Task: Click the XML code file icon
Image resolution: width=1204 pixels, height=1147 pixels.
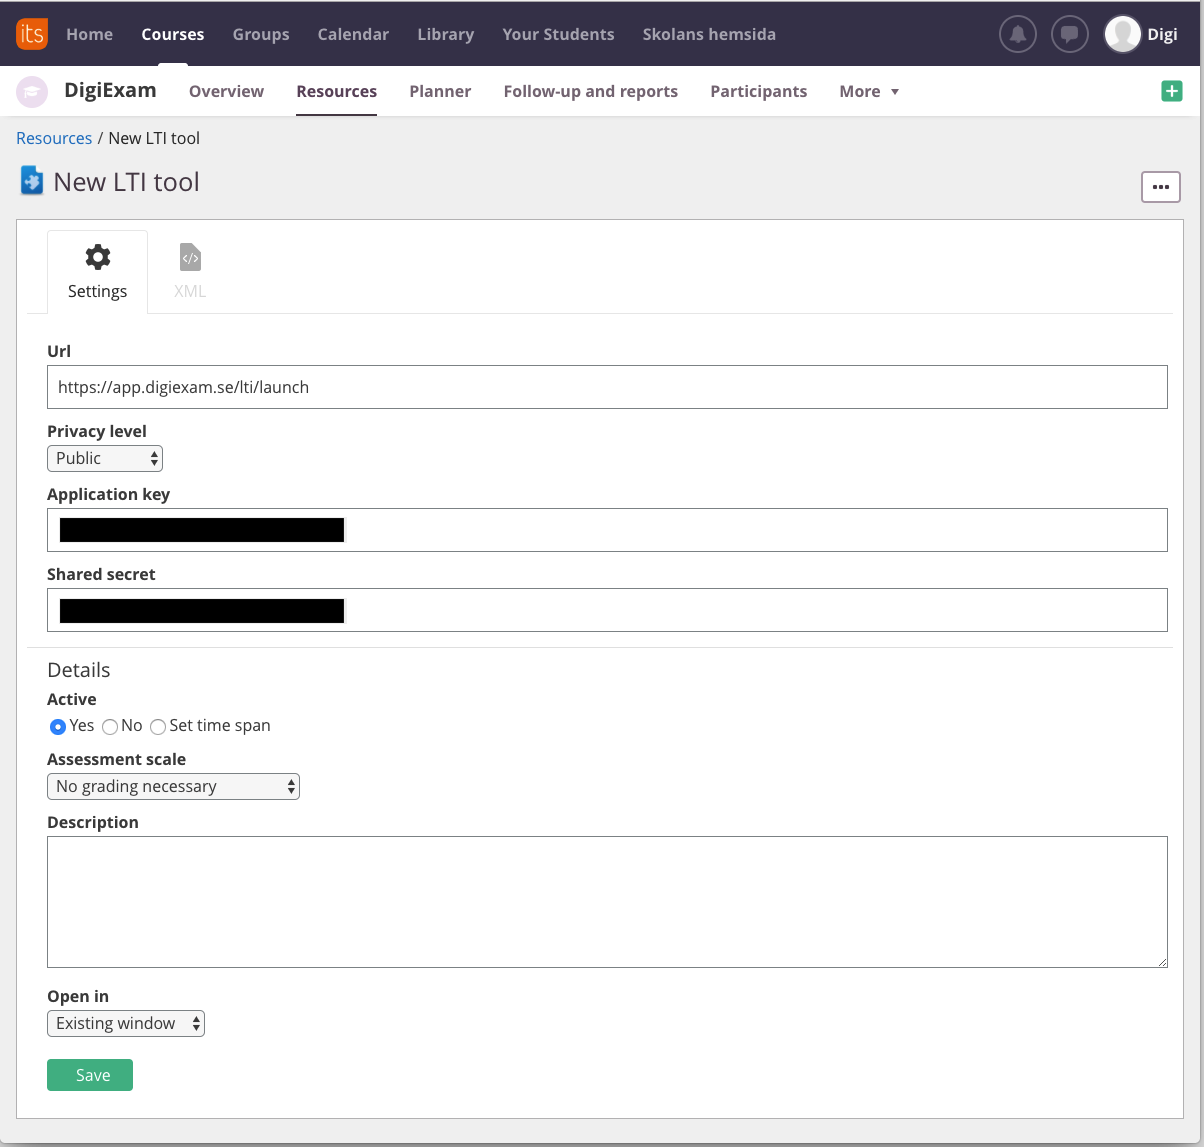Action: pos(190,257)
